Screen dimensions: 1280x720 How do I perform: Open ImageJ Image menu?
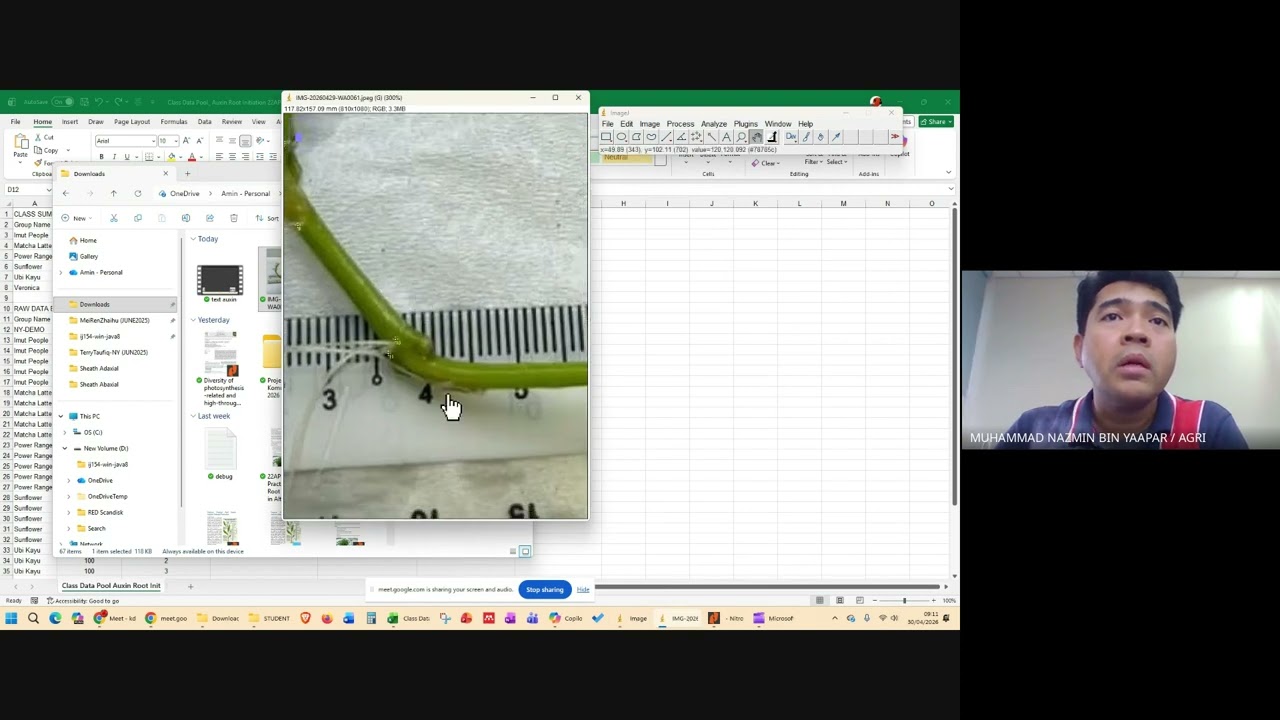point(650,124)
